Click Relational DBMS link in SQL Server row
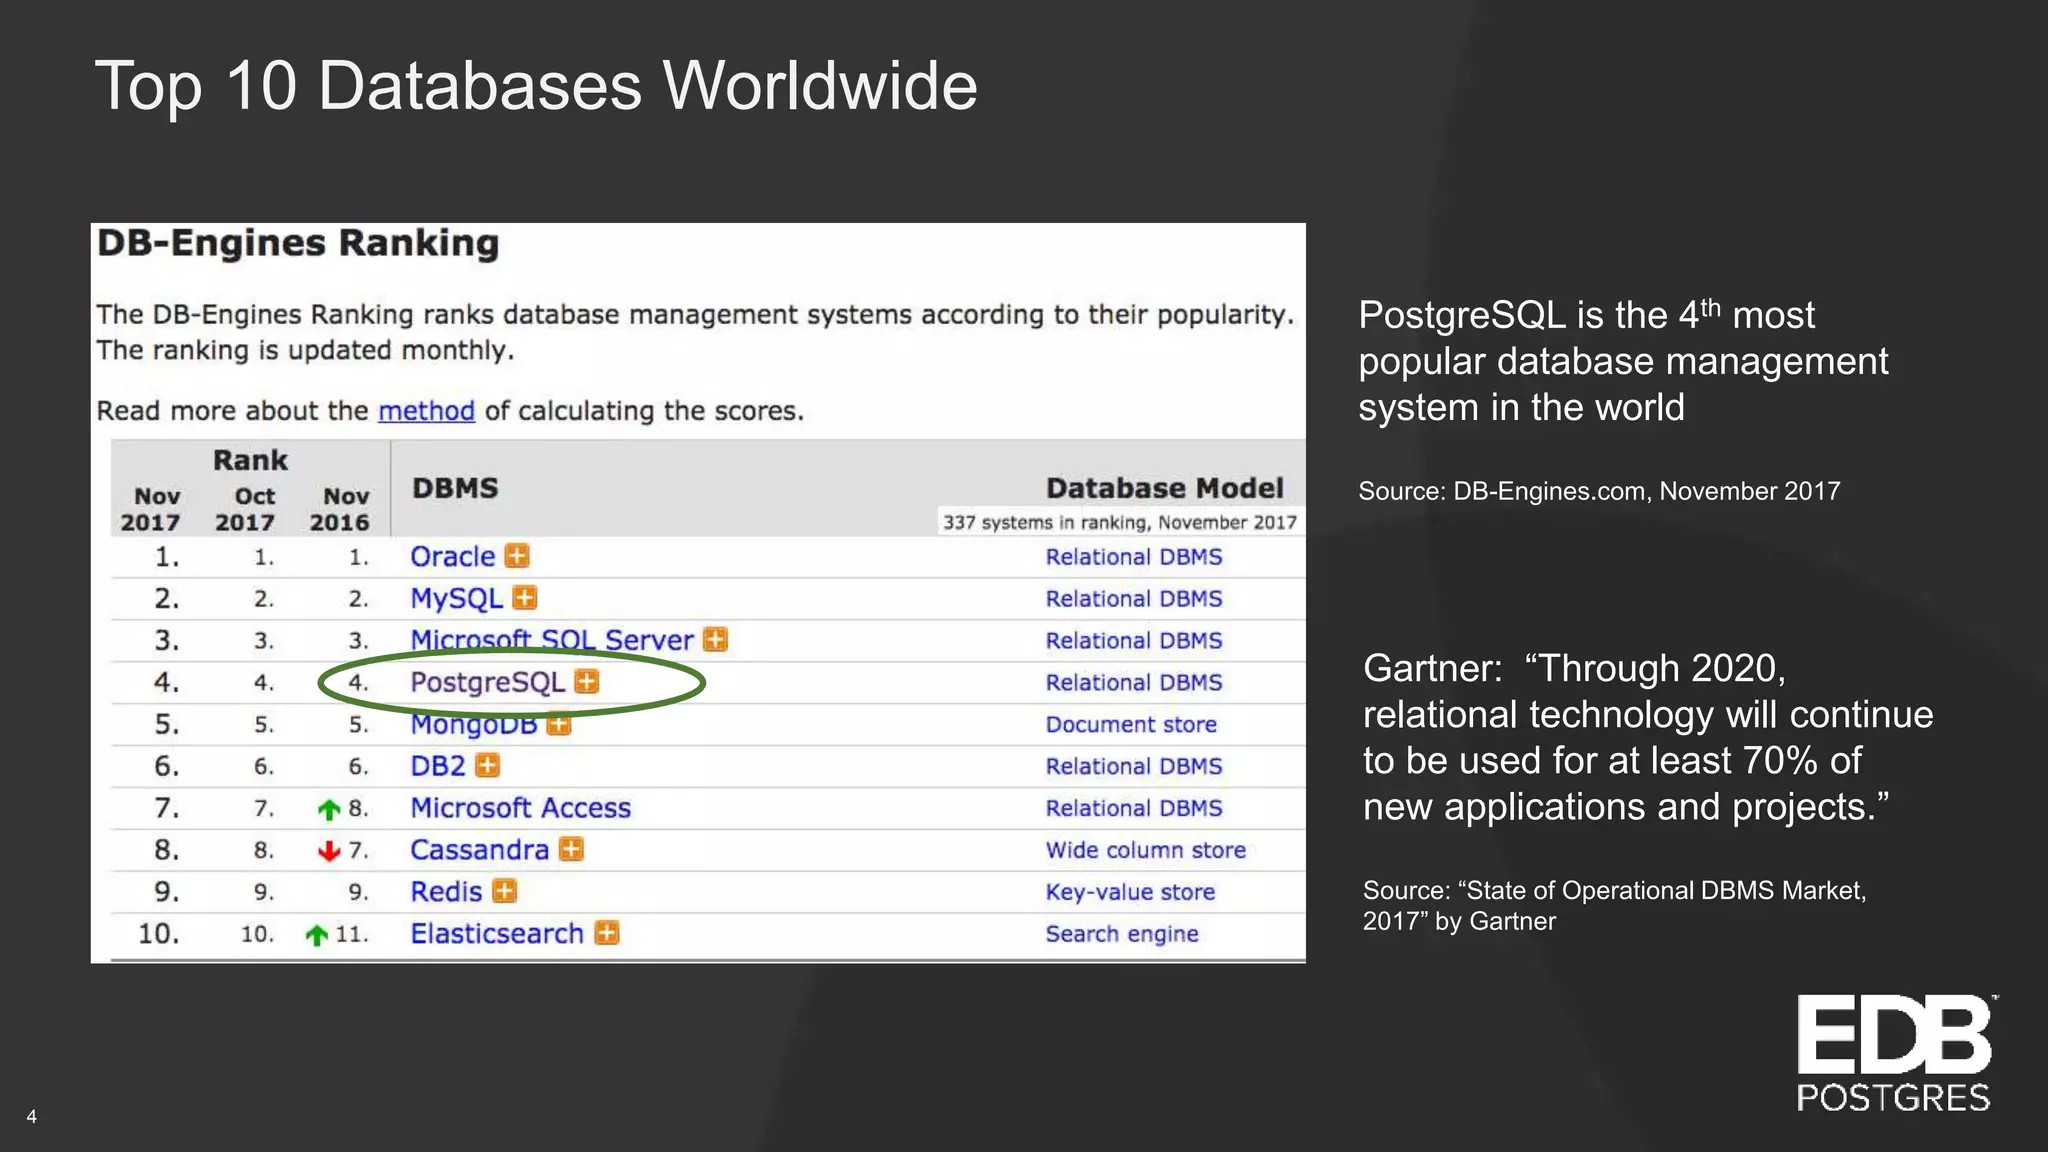 coord(1134,641)
